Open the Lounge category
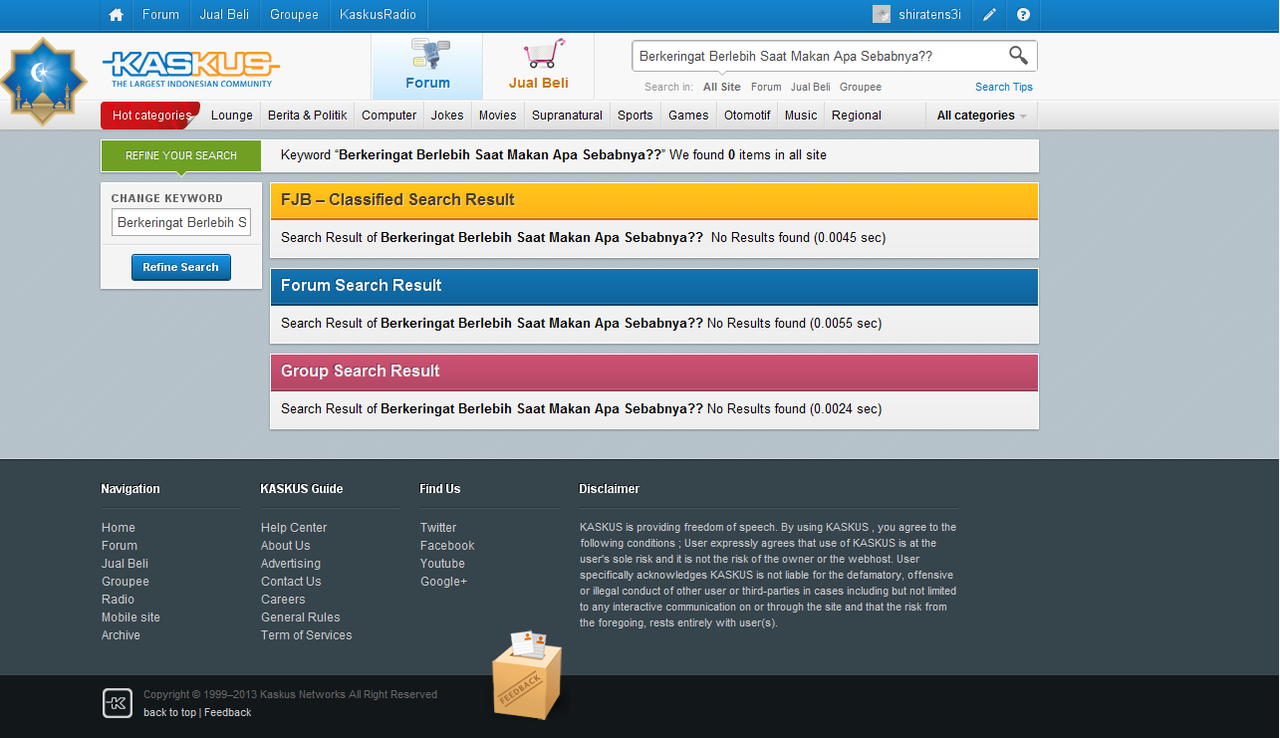The width and height of the screenshot is (1280, 738). 232,115
